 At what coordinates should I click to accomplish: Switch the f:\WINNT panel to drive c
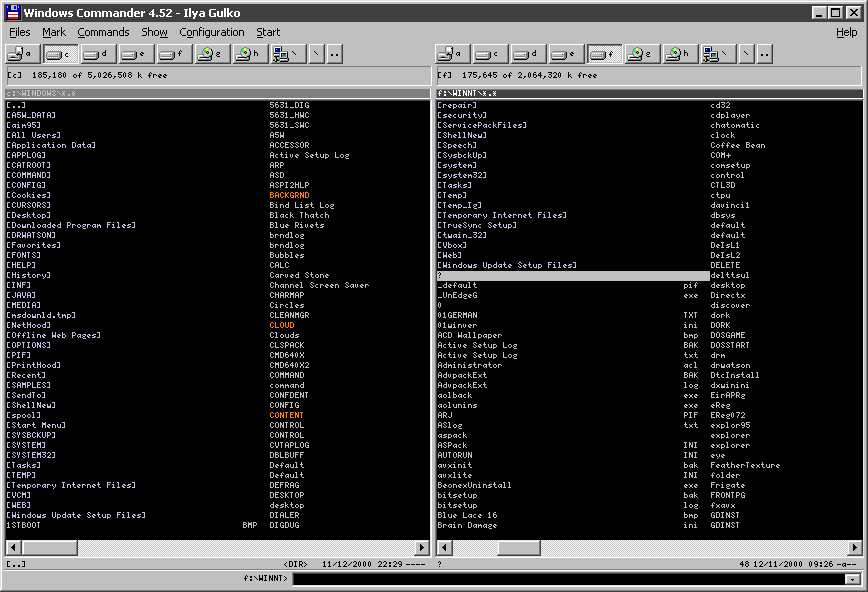click(490, 54)
